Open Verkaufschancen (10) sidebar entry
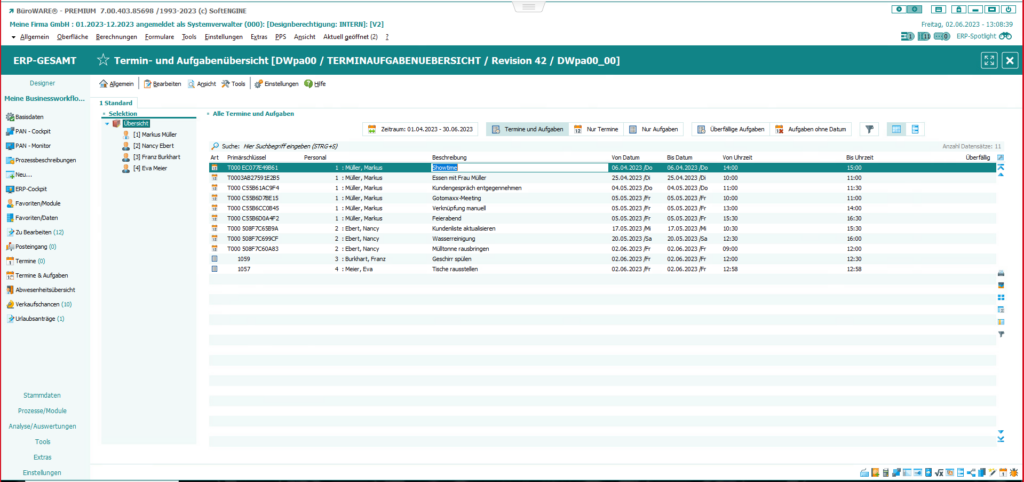 pyautogui.click(x=39, y=304)
